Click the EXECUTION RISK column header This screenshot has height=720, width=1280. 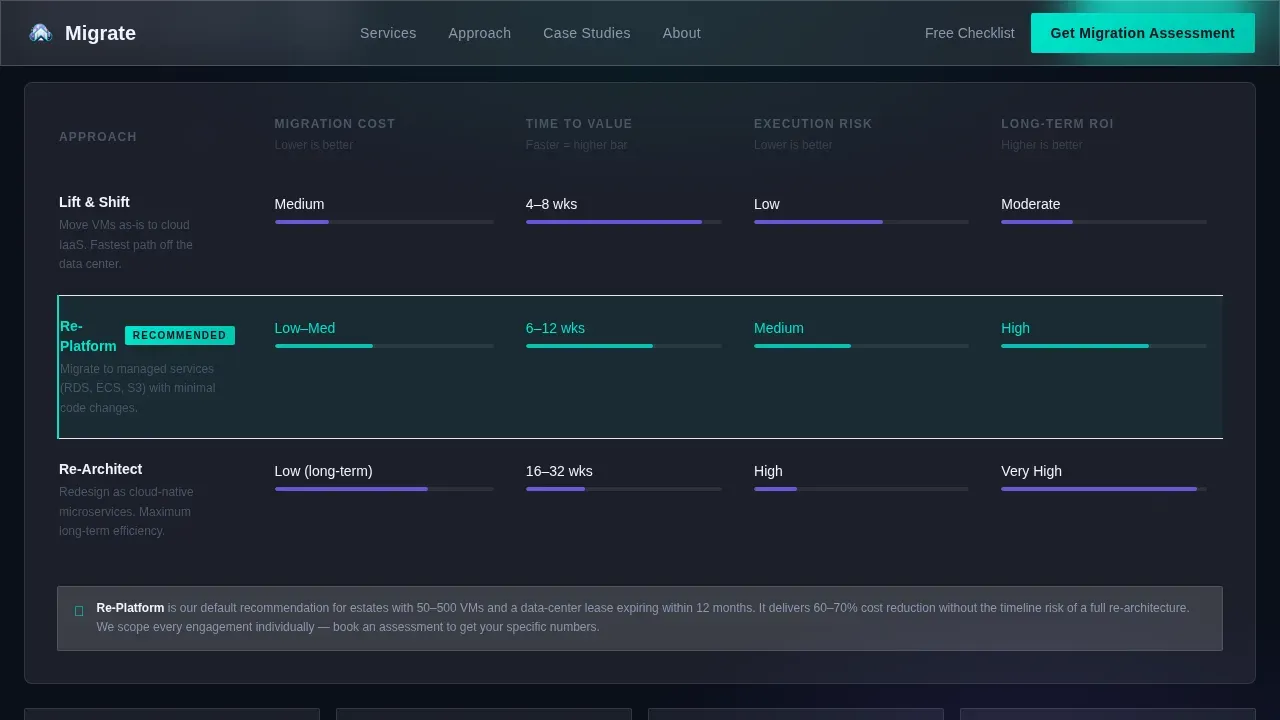[x=813, y=124]
